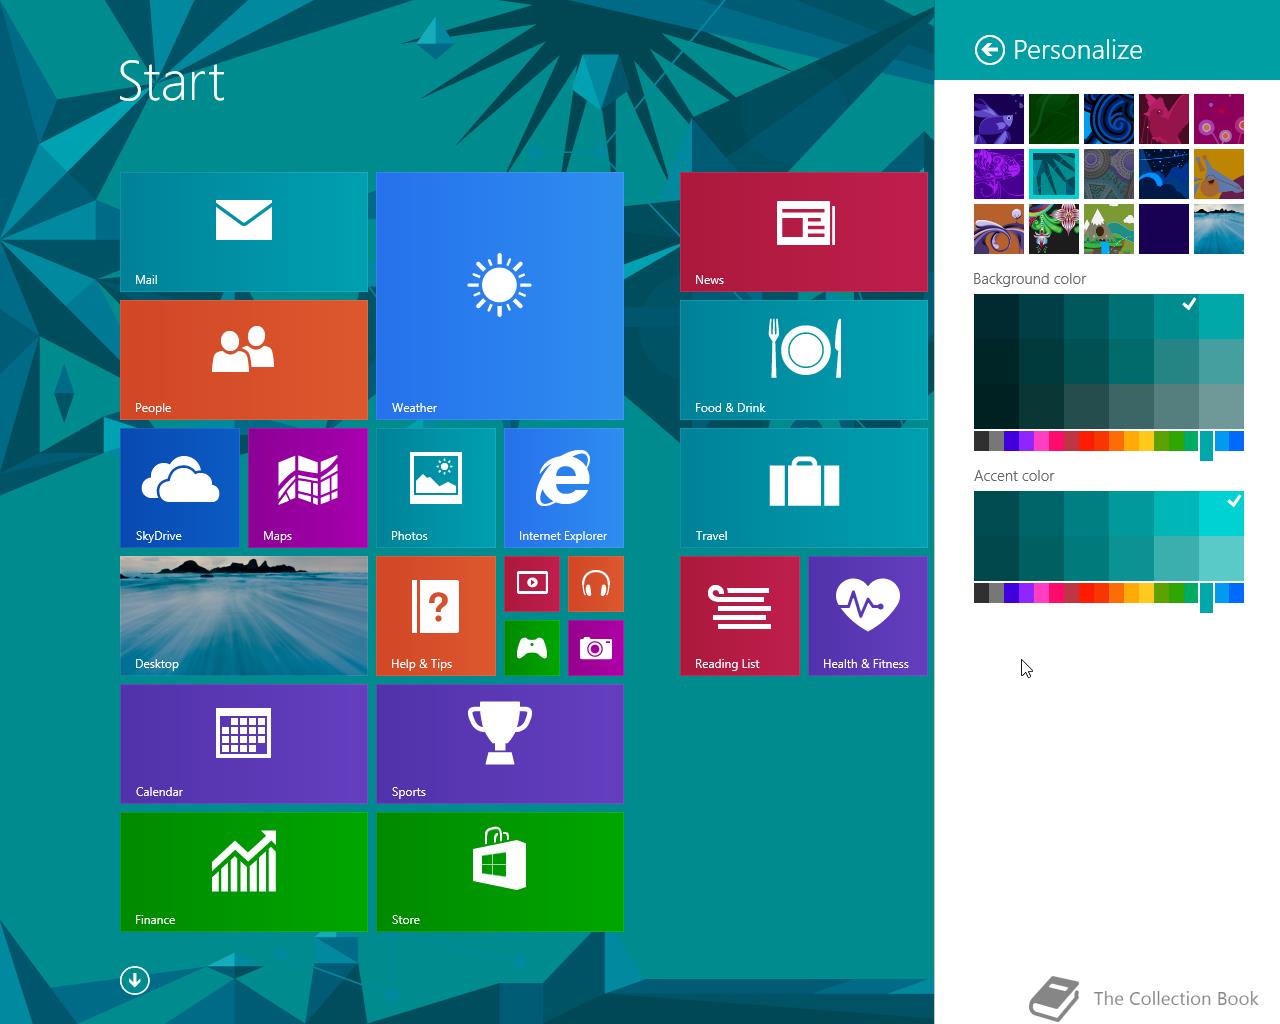Set Accent color hue strip to royal blue
1280x1024 pixels.
tap(1236, 593)
